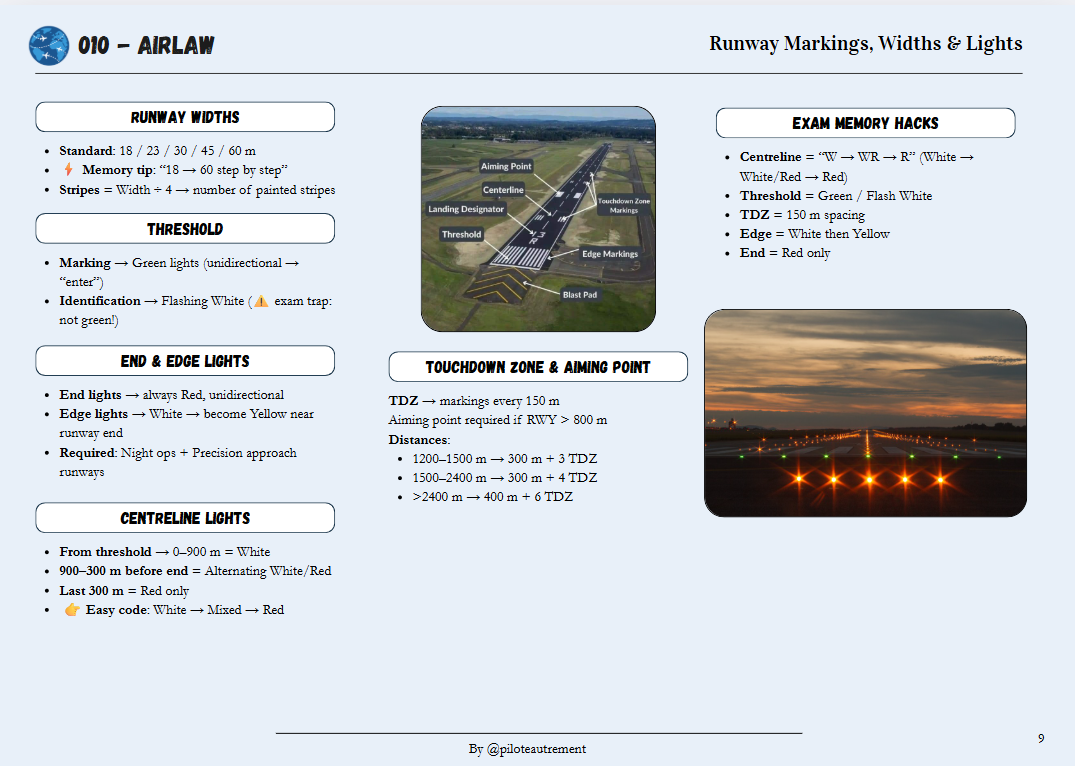This screenshot has height=766, width=1075.
Task: Click the End & Edge Lights heading
Action: pos(185,361)
